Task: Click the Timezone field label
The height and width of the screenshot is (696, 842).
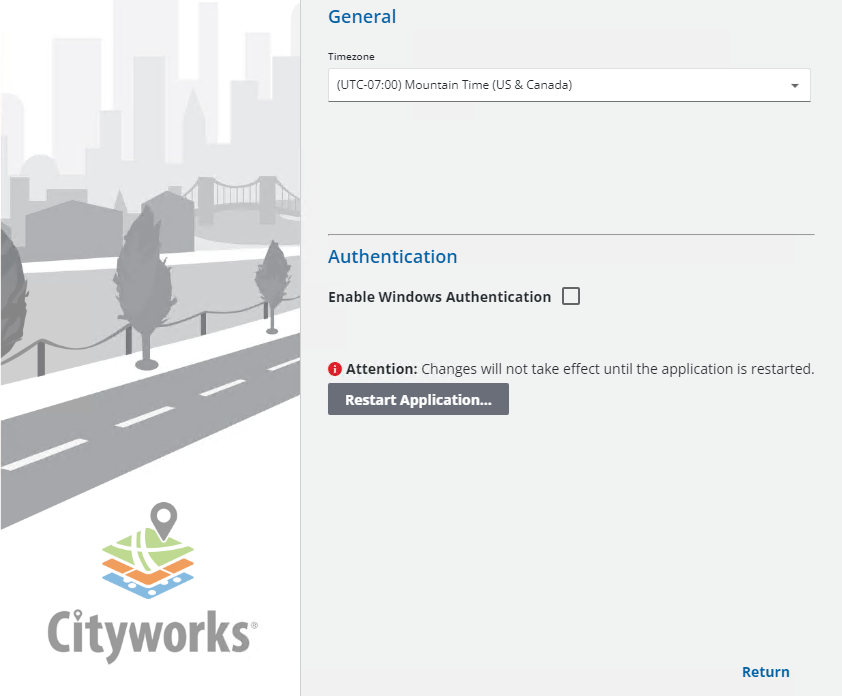Action: click(351, 57)
